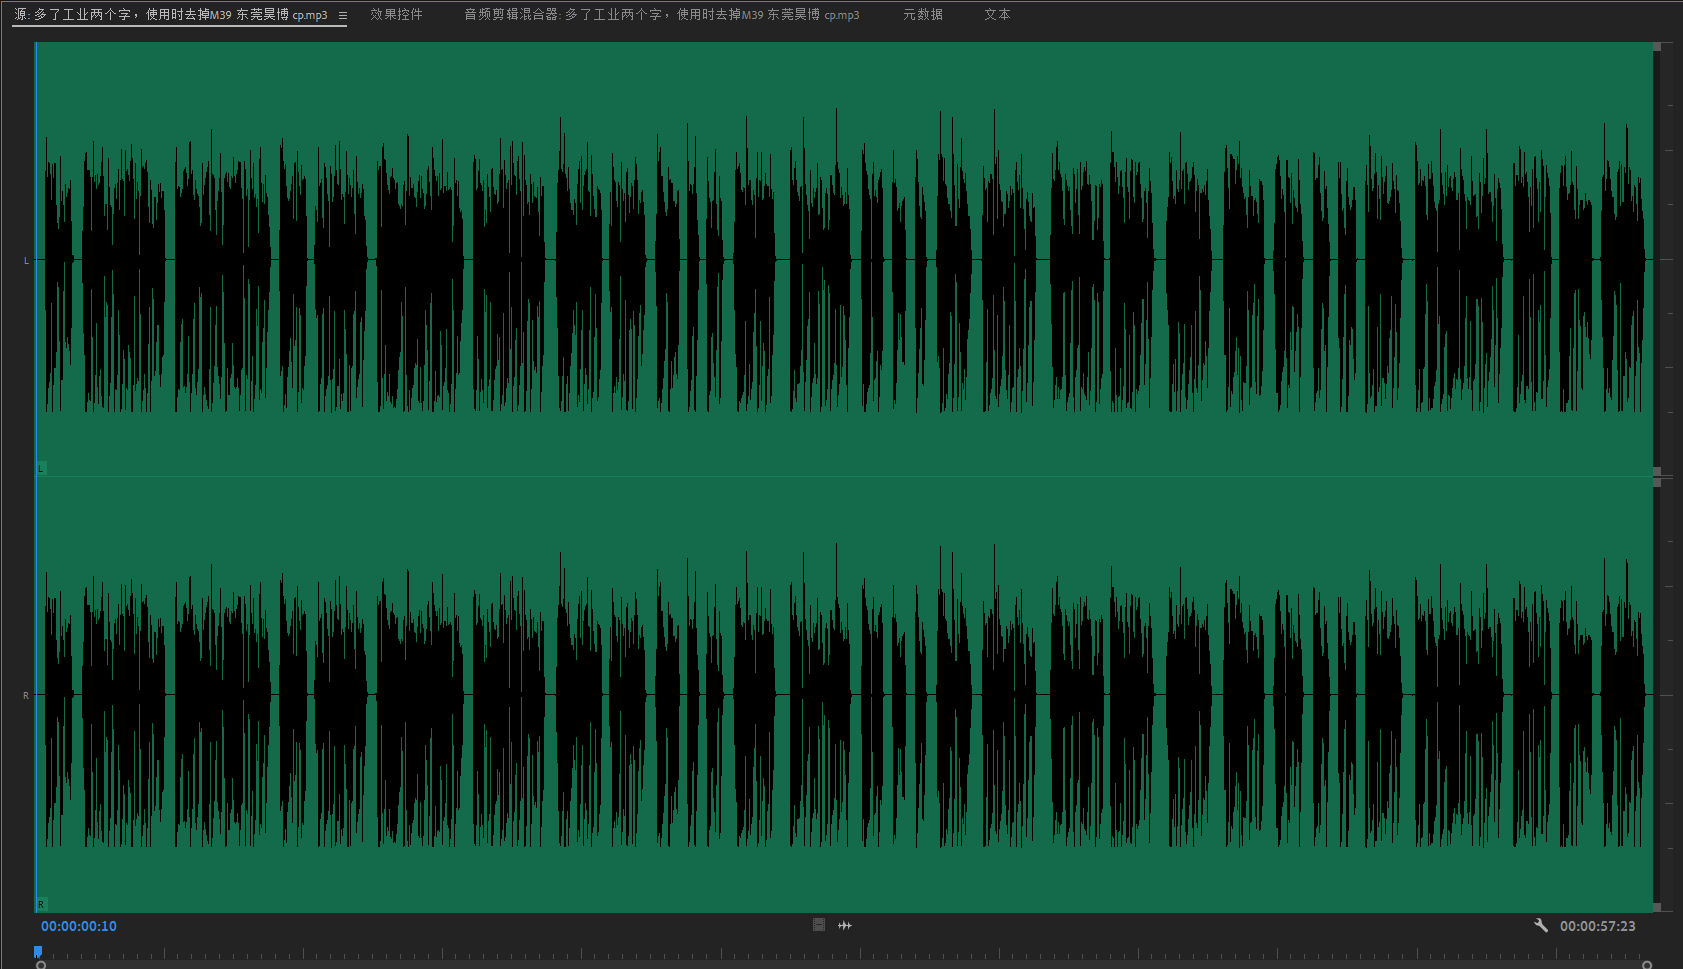Click the left channel L label

(x=26, y=261)
